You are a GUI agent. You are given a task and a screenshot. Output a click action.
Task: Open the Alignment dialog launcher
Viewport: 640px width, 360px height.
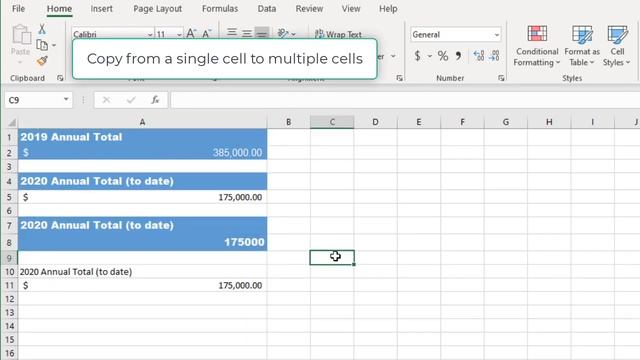pos(399,78)
